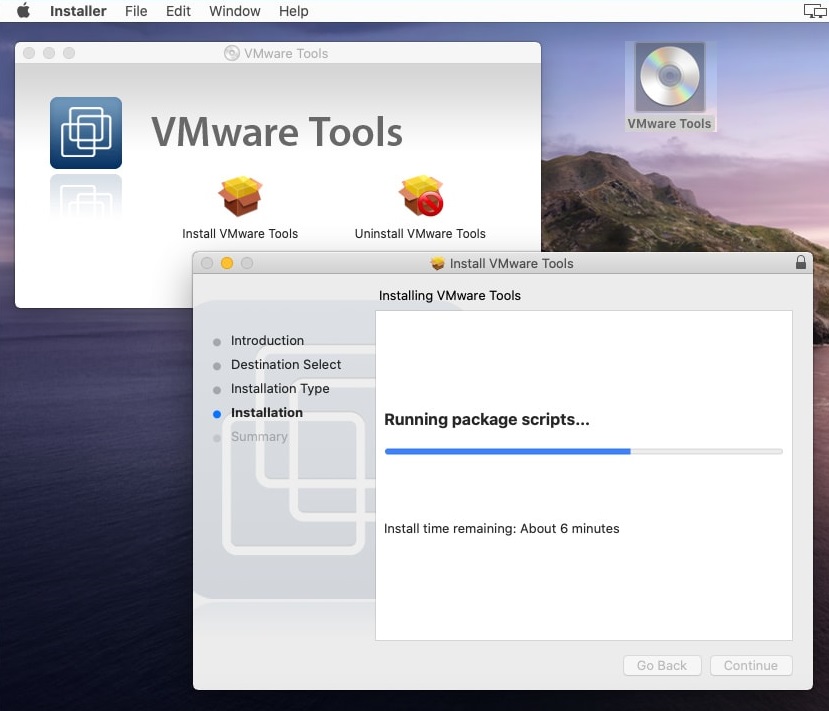Click the Installing VMware Tools title text

point(449,295)
